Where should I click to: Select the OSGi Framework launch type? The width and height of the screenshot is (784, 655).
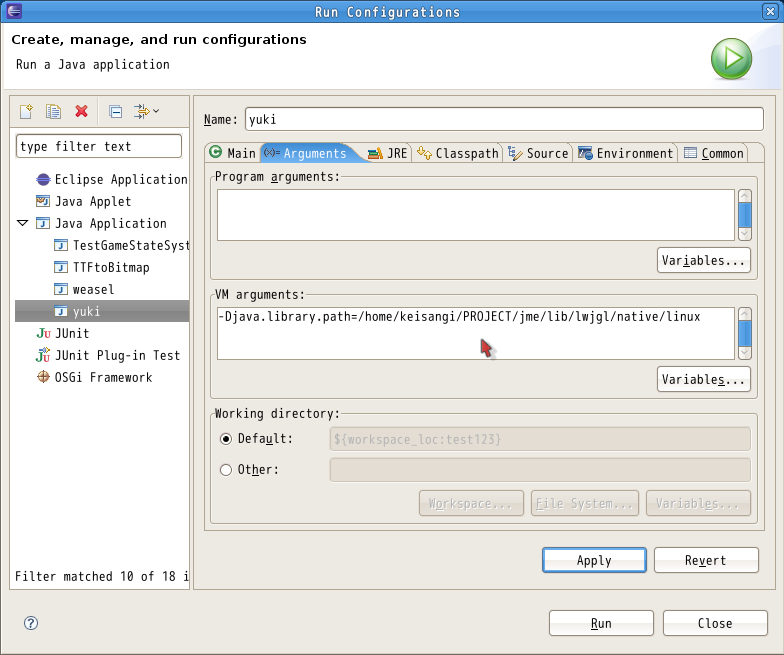tap(103, 378)
